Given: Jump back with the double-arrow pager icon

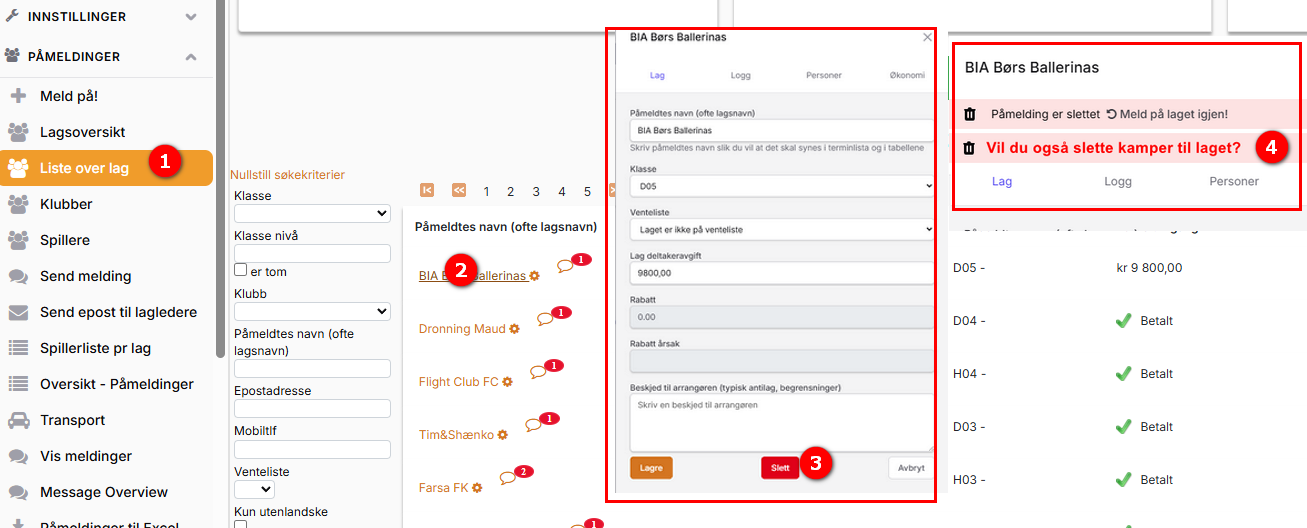Looking at the screenshot, I should pyautogui.click(x=459, y=190).
